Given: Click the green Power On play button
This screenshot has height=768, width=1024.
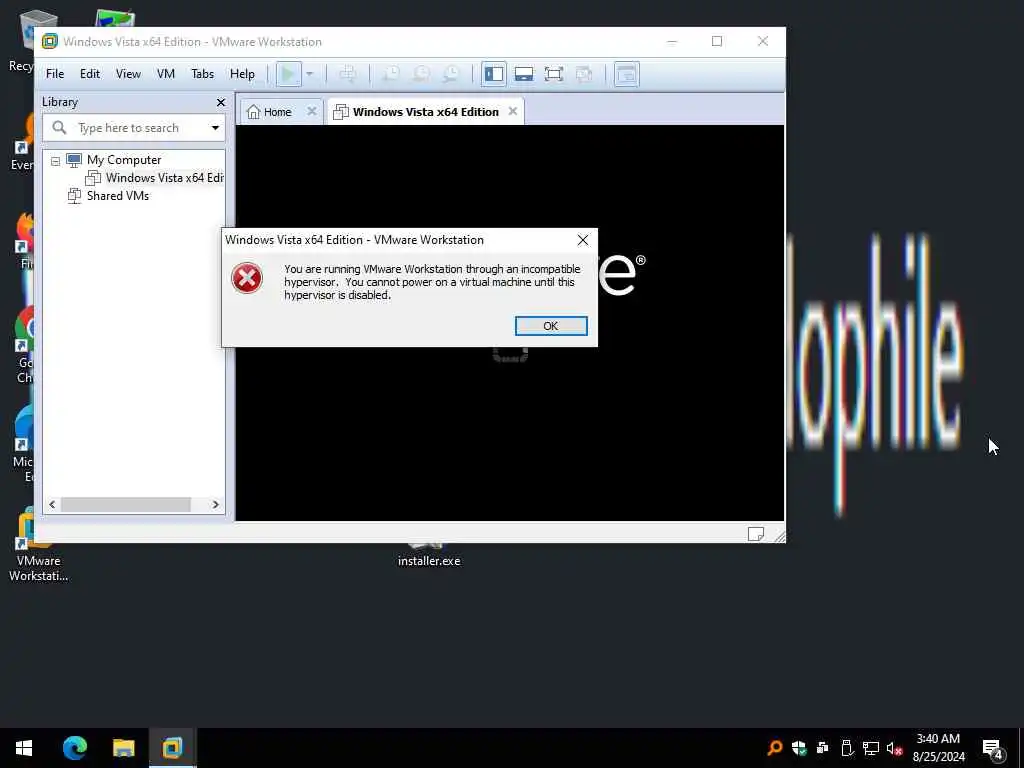Looking at the screenshot, I should [289, 74].
